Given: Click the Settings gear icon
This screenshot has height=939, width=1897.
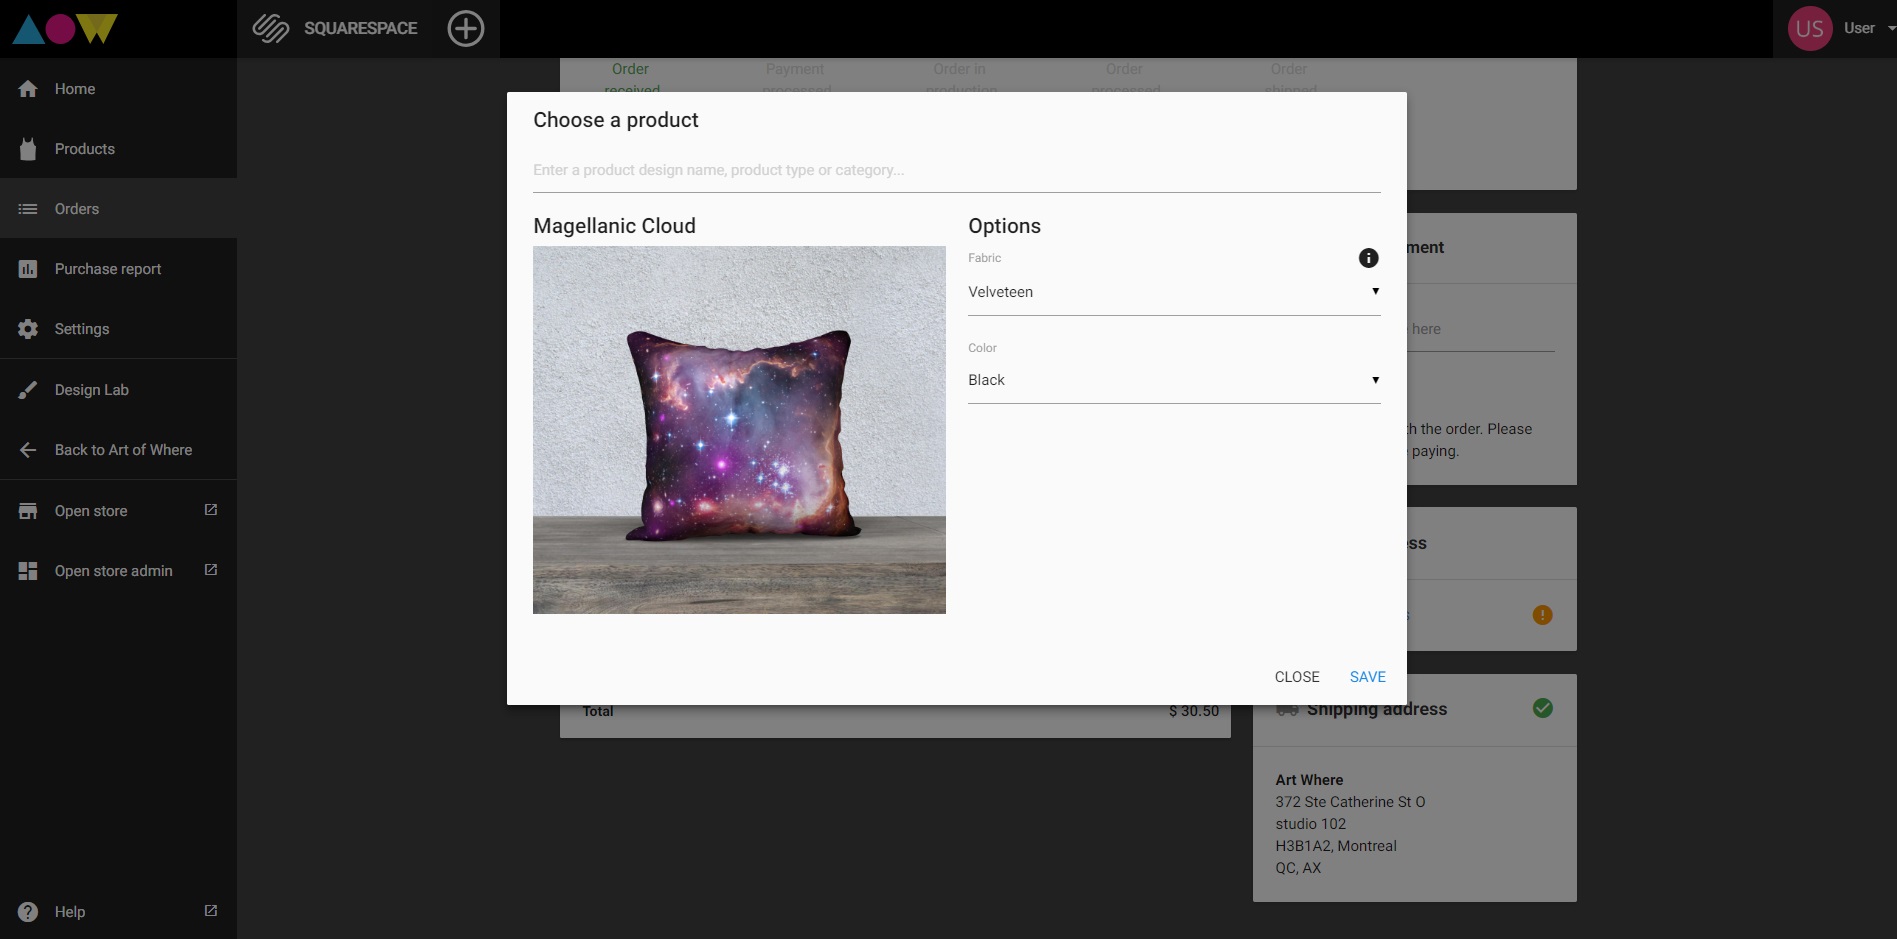Looking at the screenshot, I should (28, 329).
